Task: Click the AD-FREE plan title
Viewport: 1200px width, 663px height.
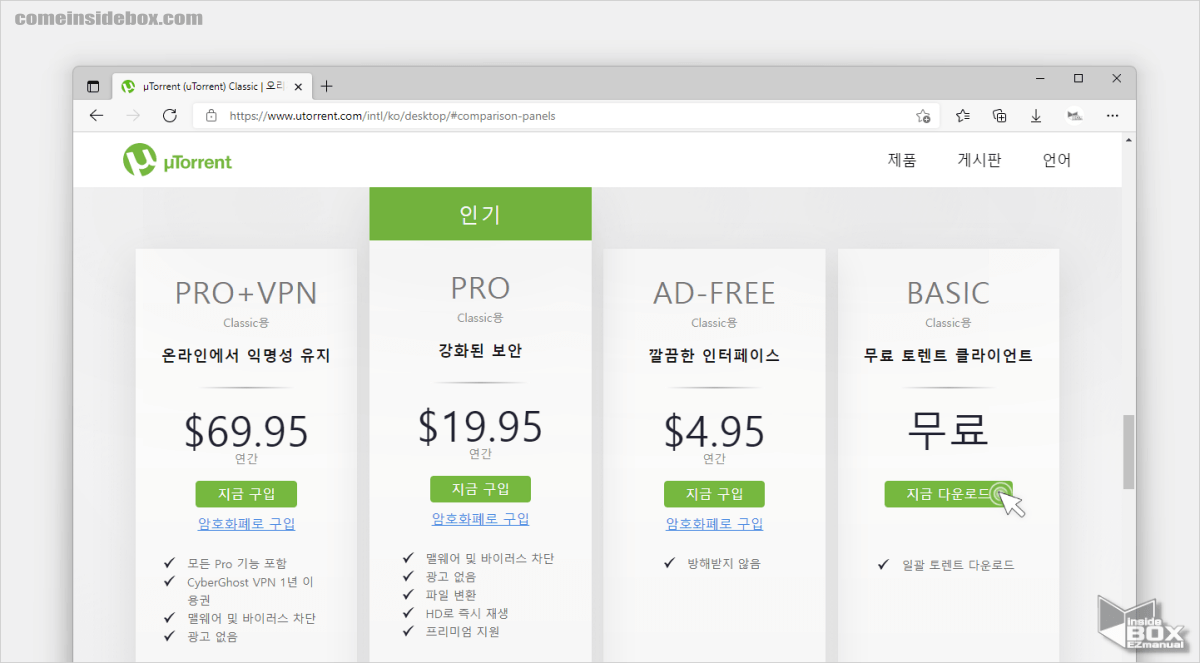Action: click(714, 293)
